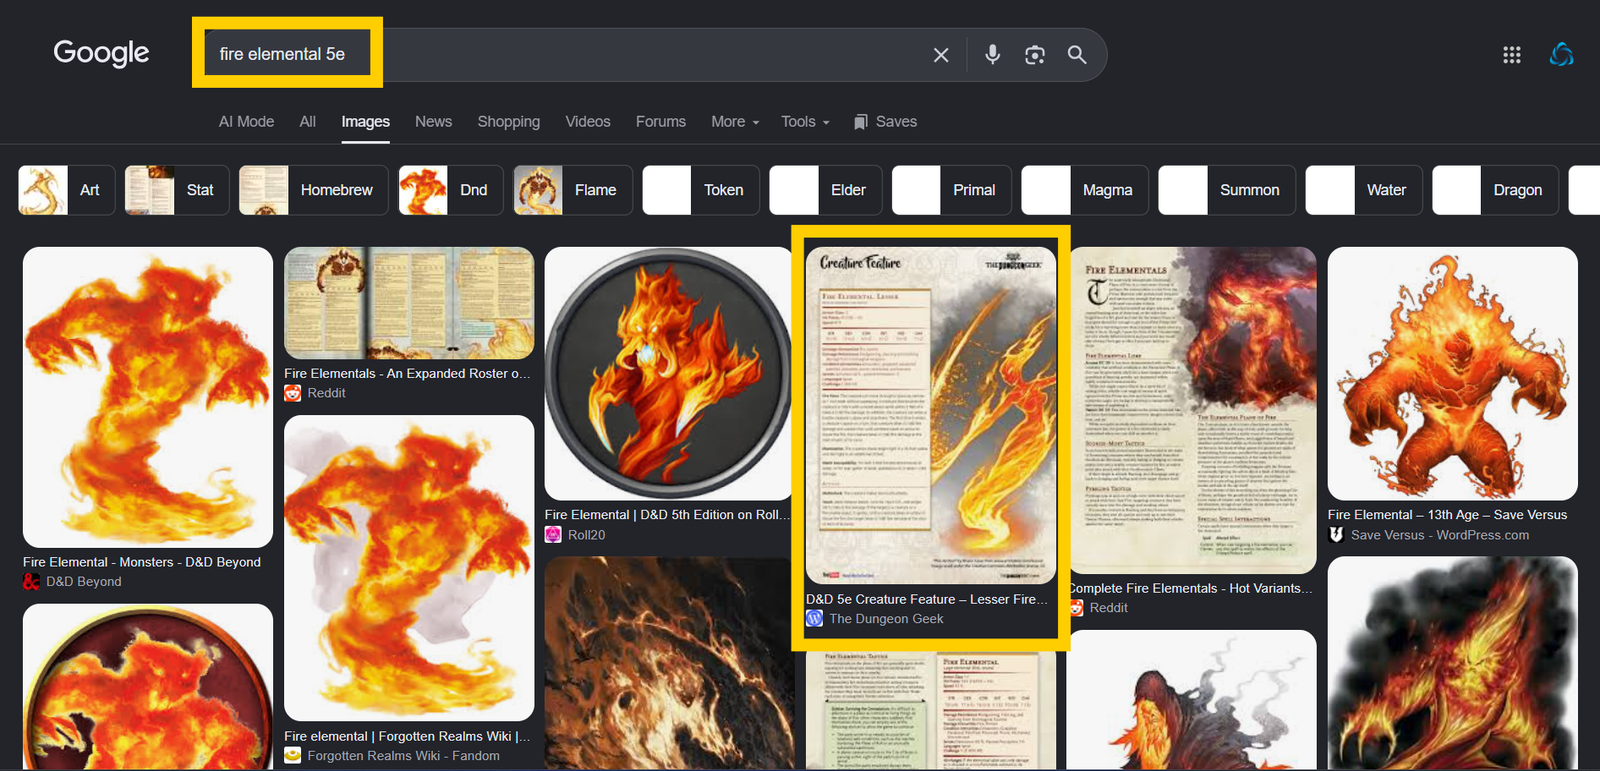Open the Videos tab
This screenshot has height=771, width=1600.
tap(588, 121)
